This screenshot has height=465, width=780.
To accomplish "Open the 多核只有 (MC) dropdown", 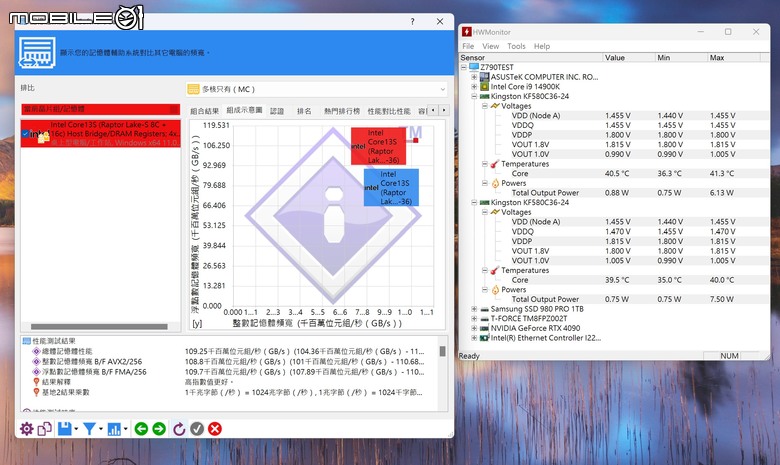I will (442, 90).
